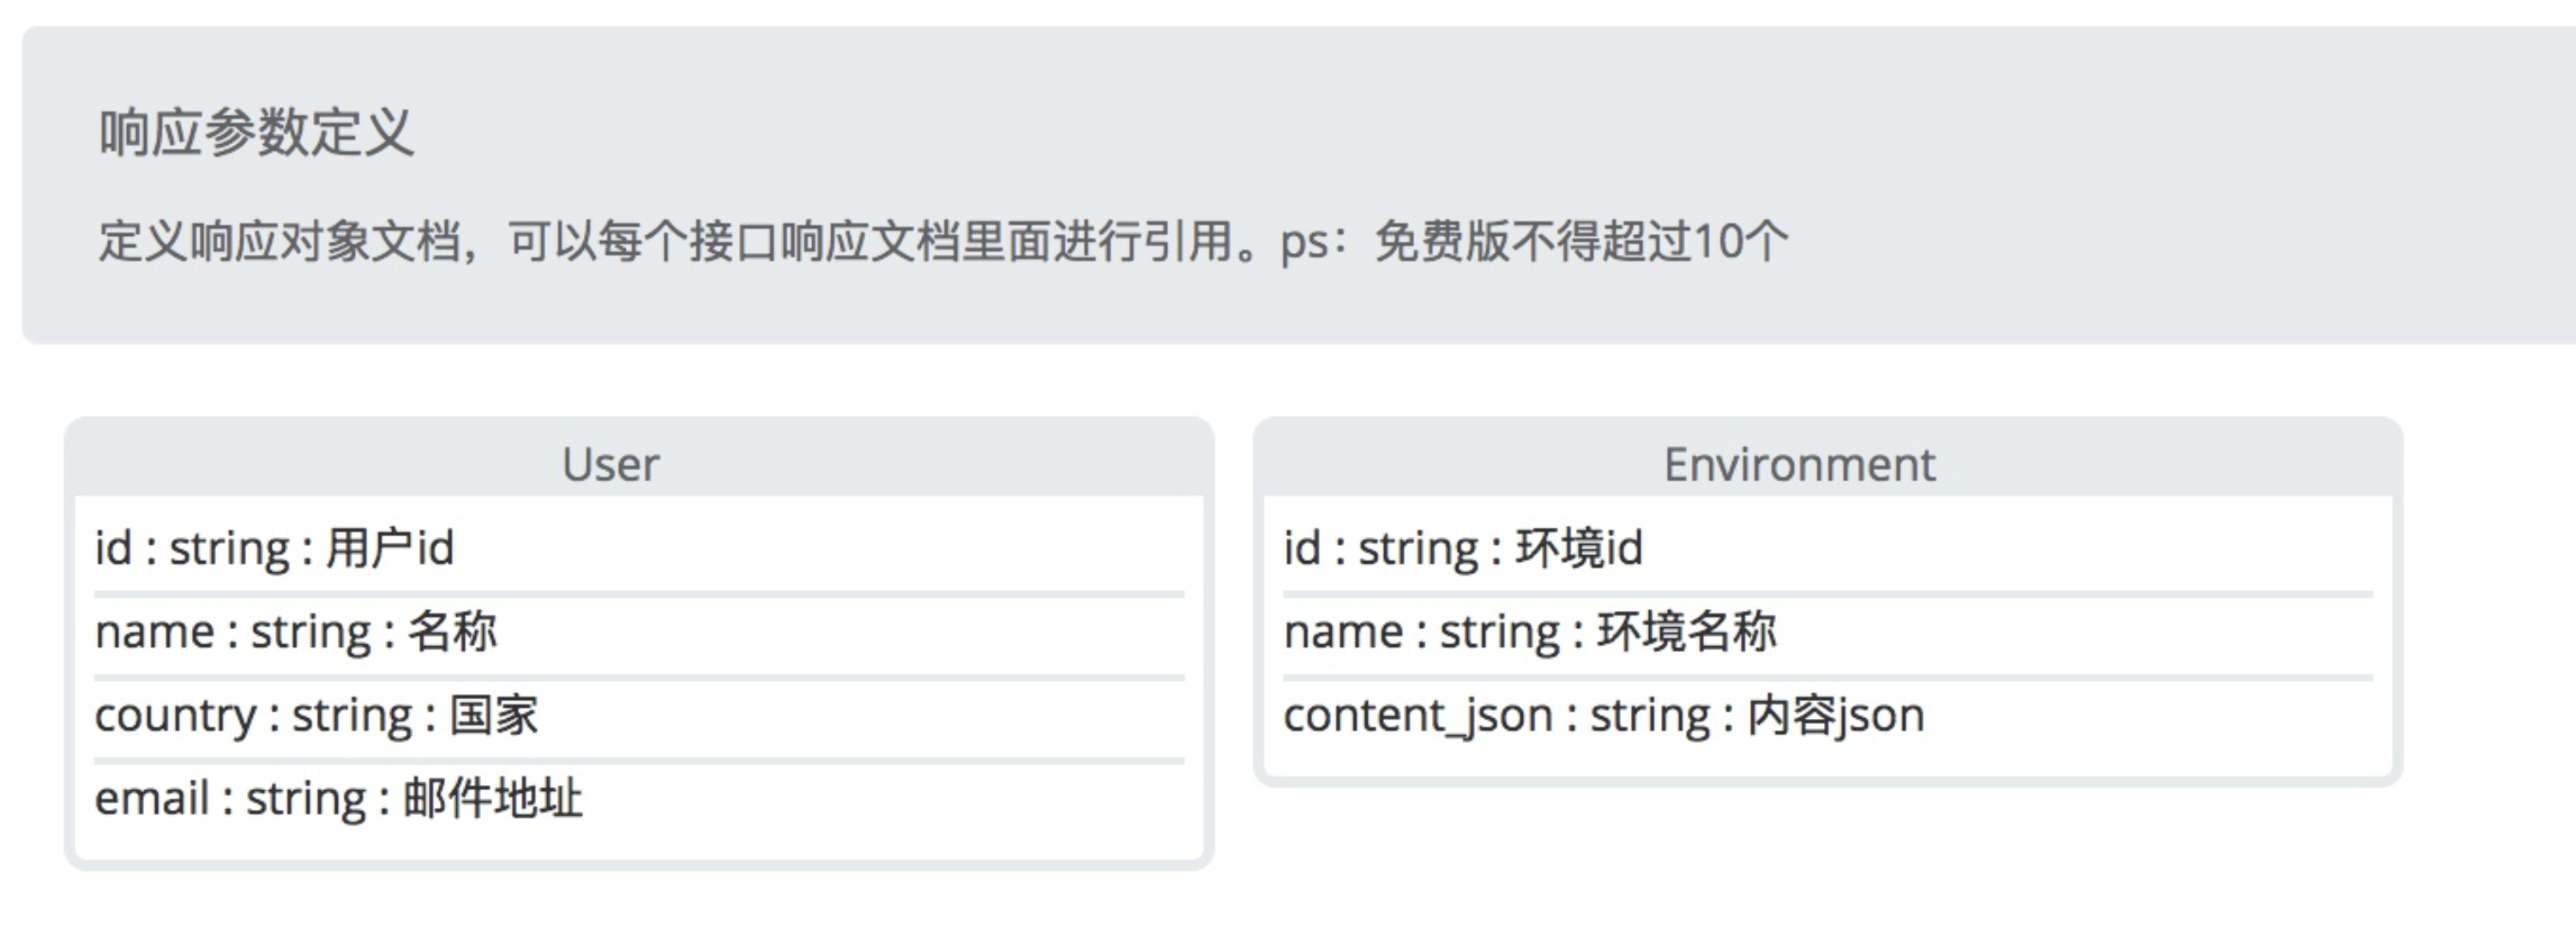Click the 免费版不得超过10个 note
The width and height of the screenshot is (2576, 948).
pos(1580,241)
